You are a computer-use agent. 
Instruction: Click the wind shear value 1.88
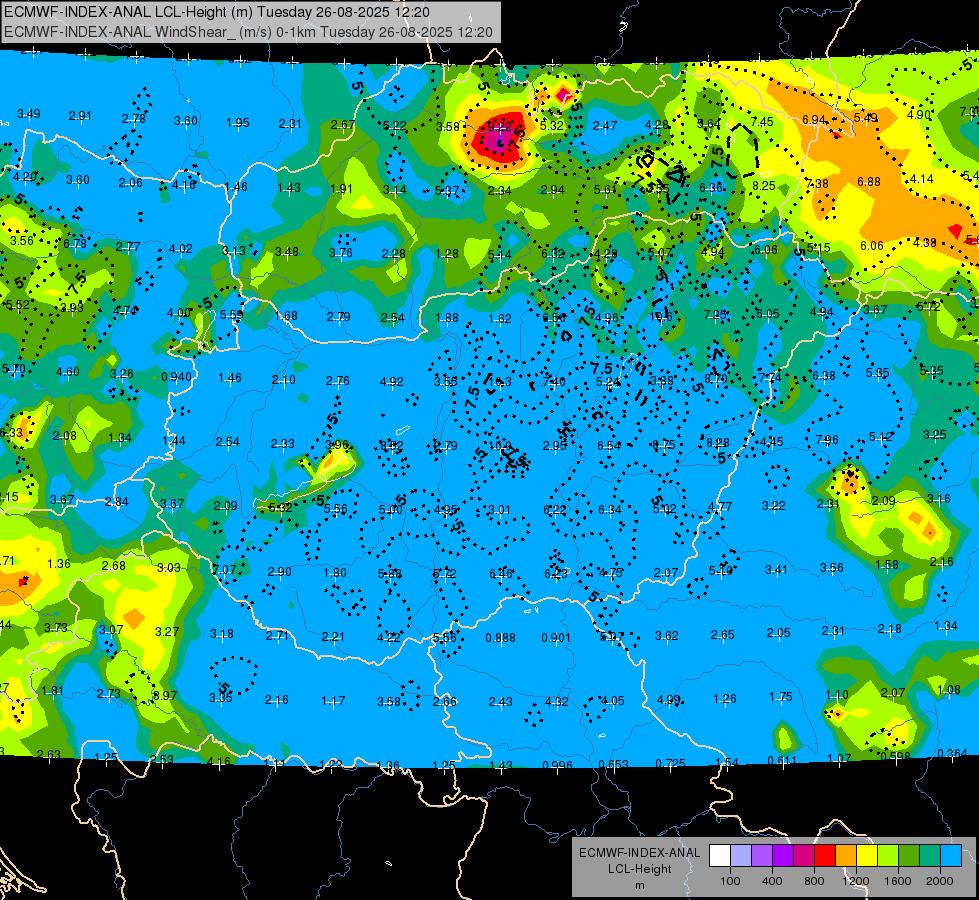click(x=447, y=318)
